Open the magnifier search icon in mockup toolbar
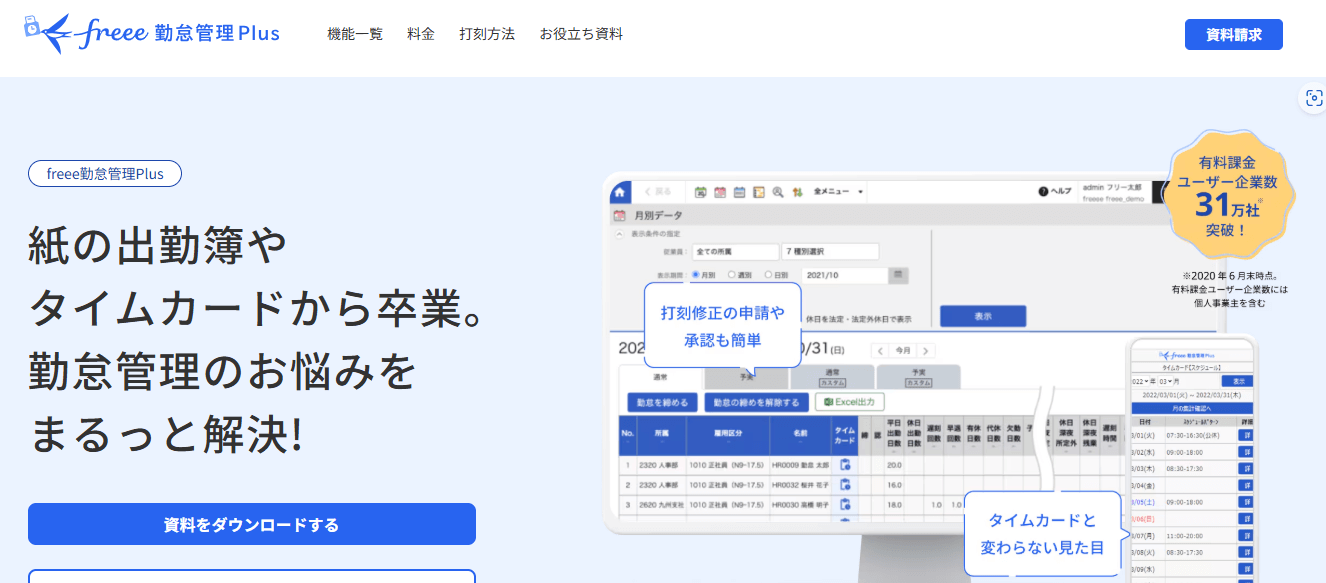1326x583 pixels. tap(778, 191)
